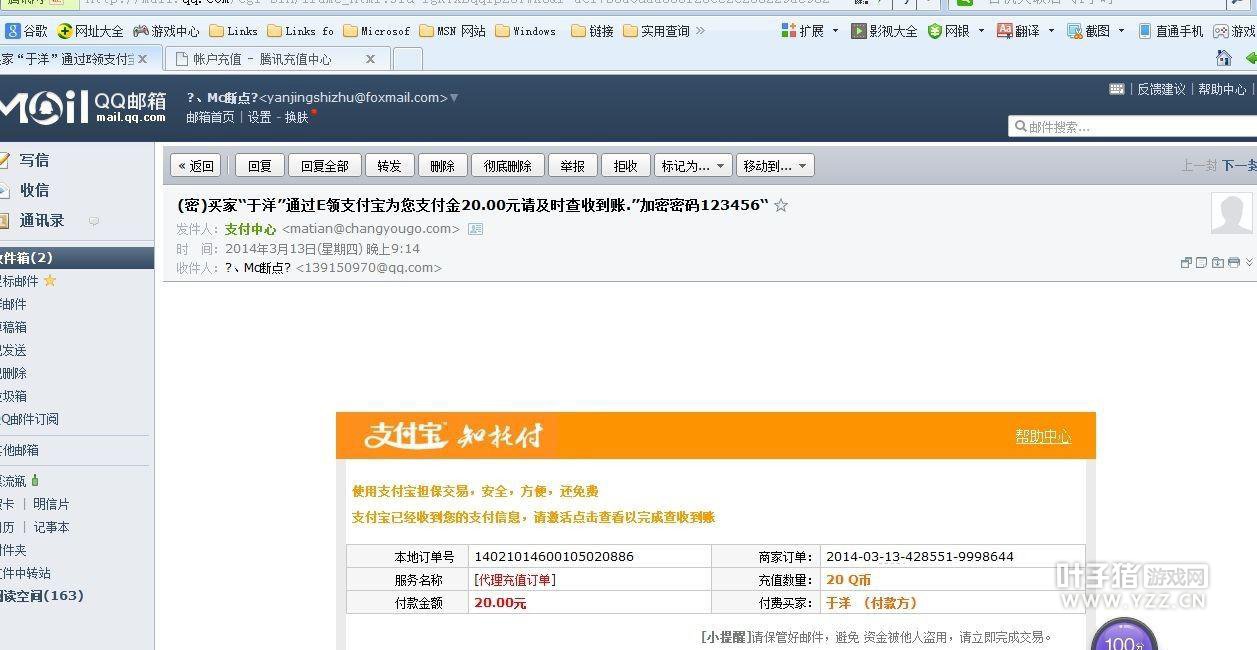
Task: Click the 转发 forward button
Action: pyautogui.click(x=389, y=166)
